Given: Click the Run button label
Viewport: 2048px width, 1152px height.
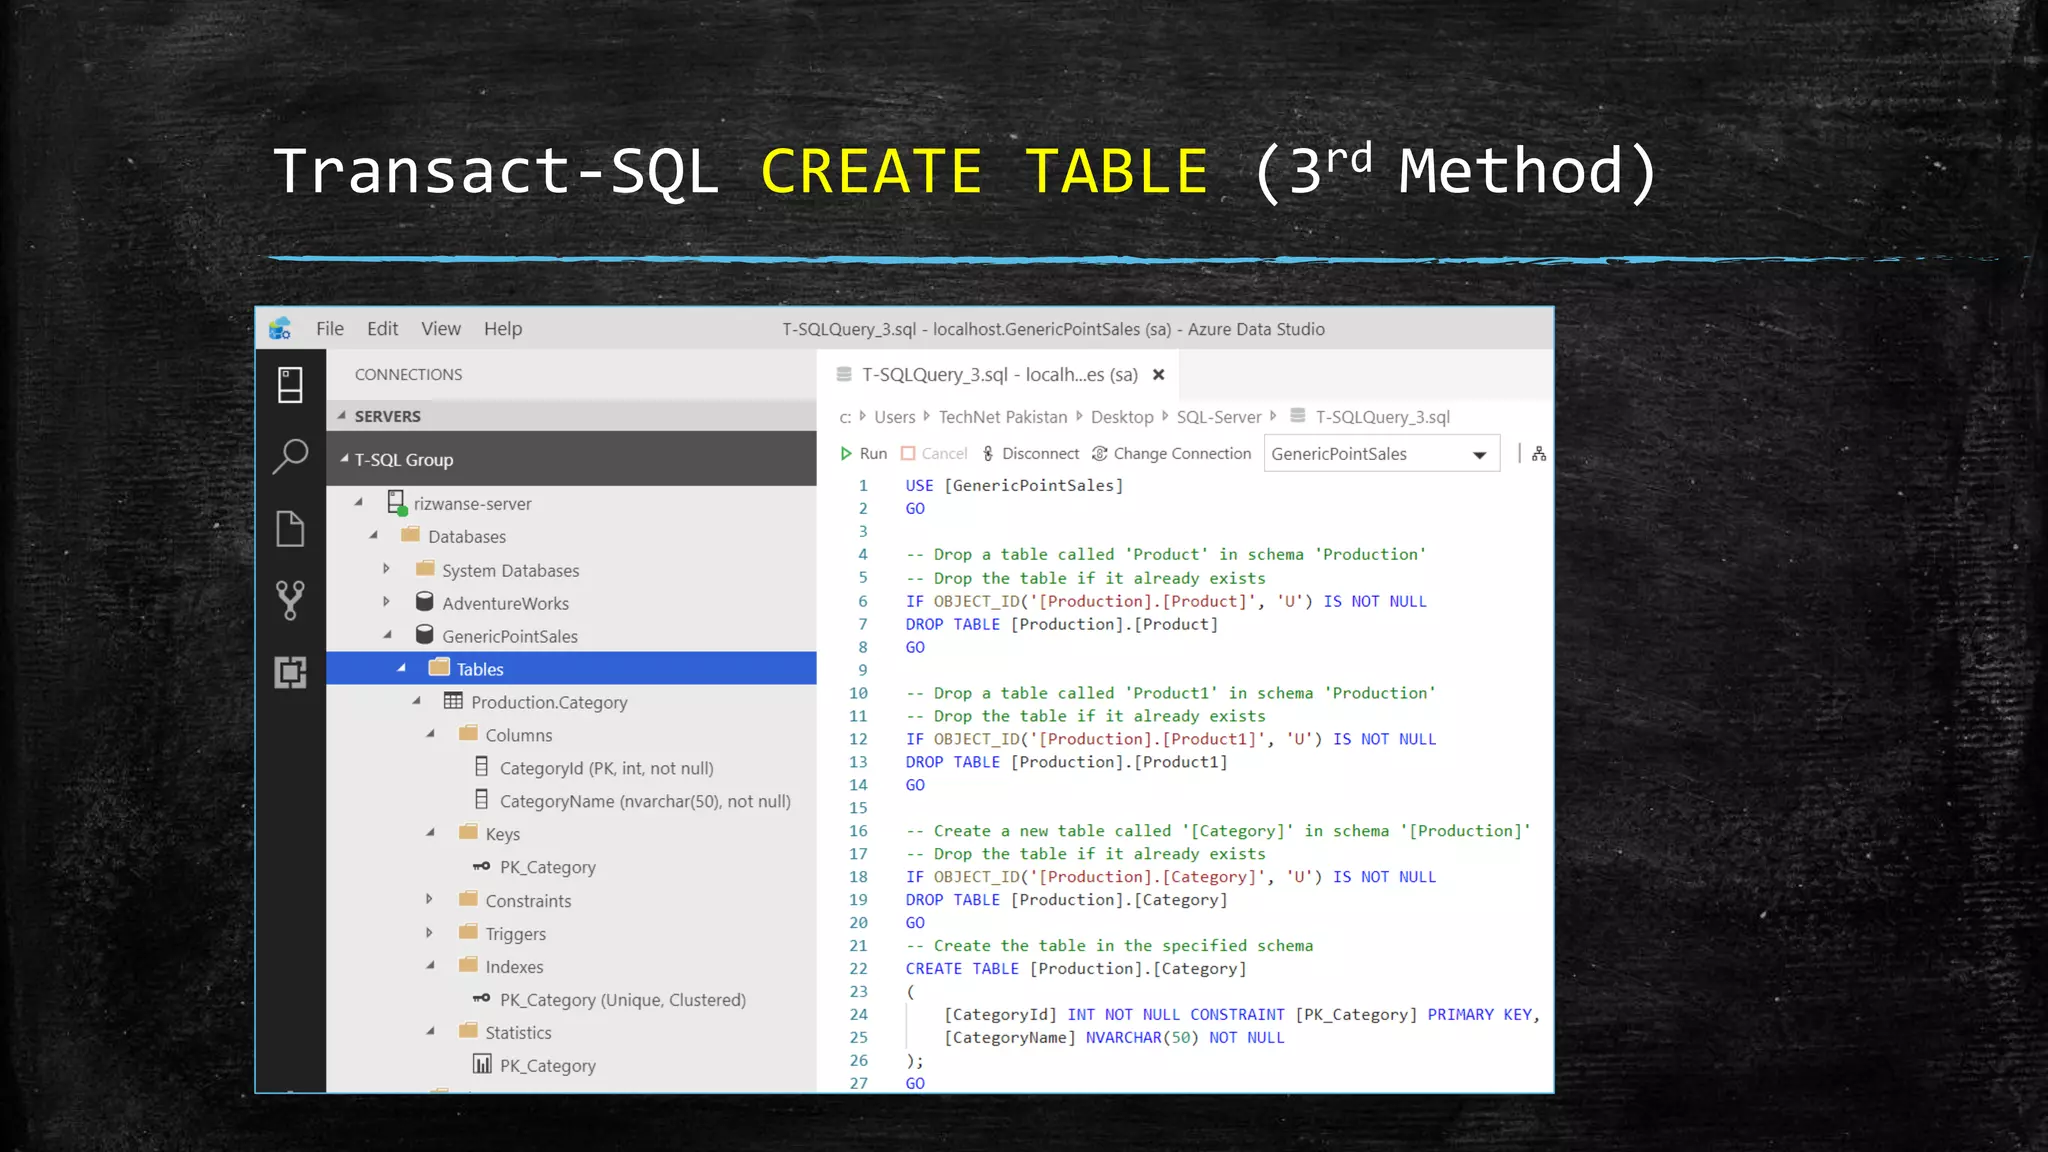Looking at the screenshot, I should point(873,454).
